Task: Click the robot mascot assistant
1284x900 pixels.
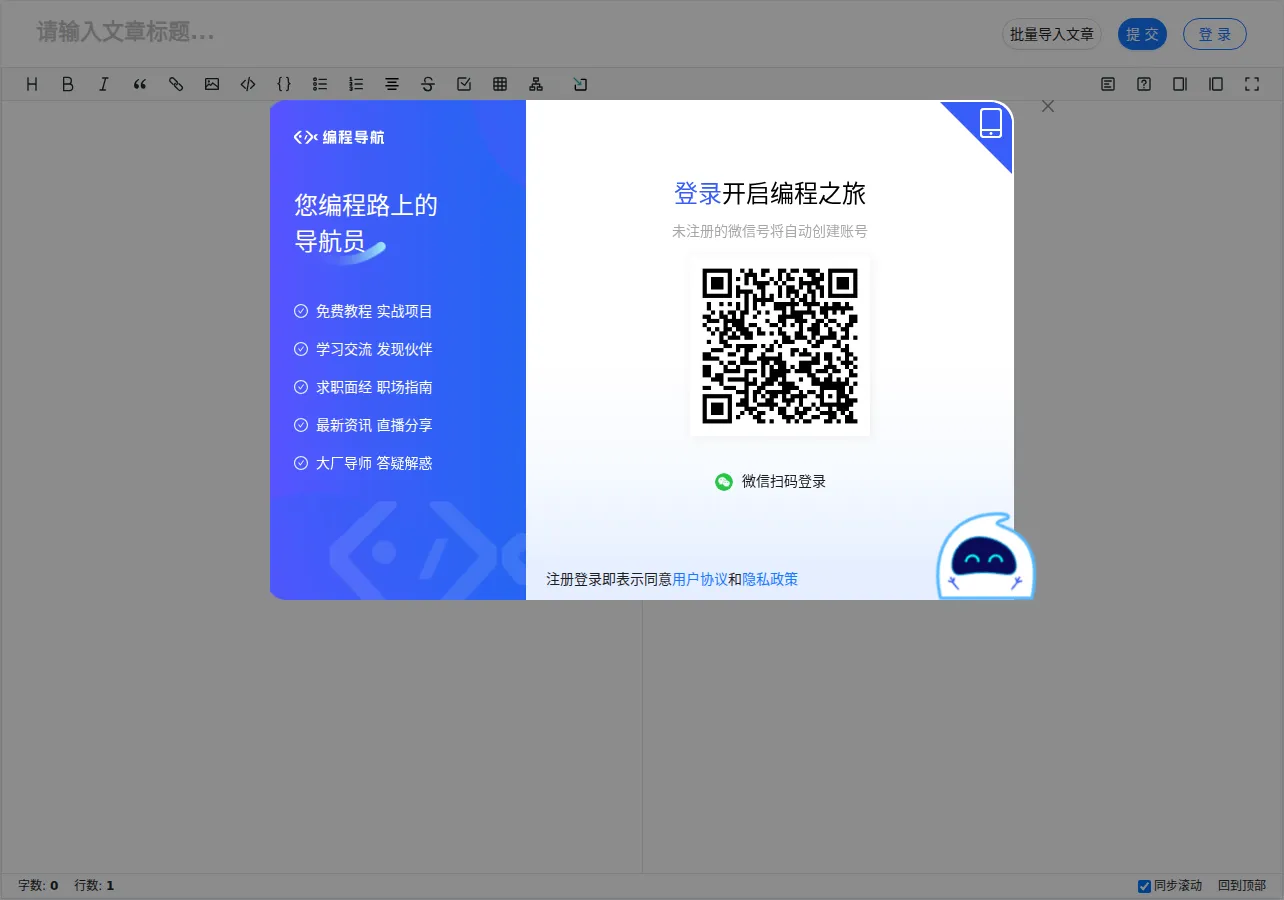Action: click(x=986, y=557)
